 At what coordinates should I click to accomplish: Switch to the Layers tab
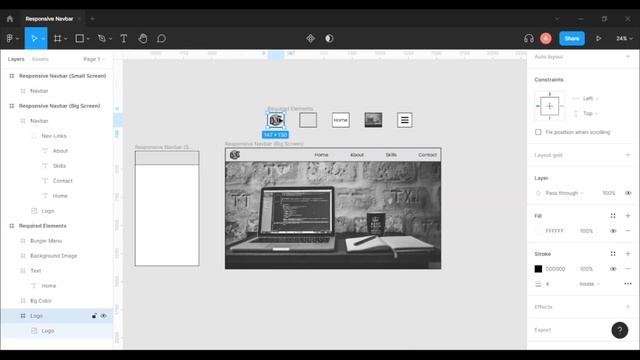pyautogui.click(x=16, y=59)
